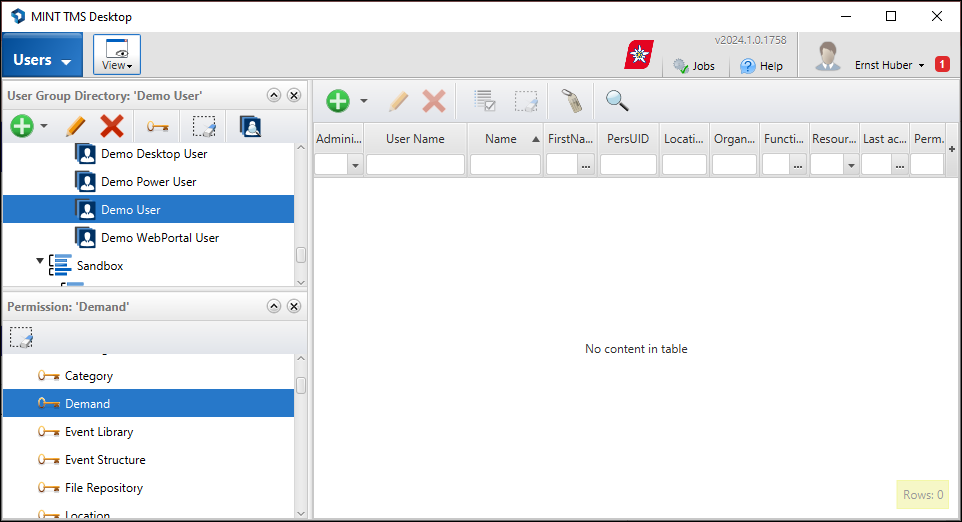Click the clear selection icon in Permission panel
The image size is (962, 522).
click(21, 337)
